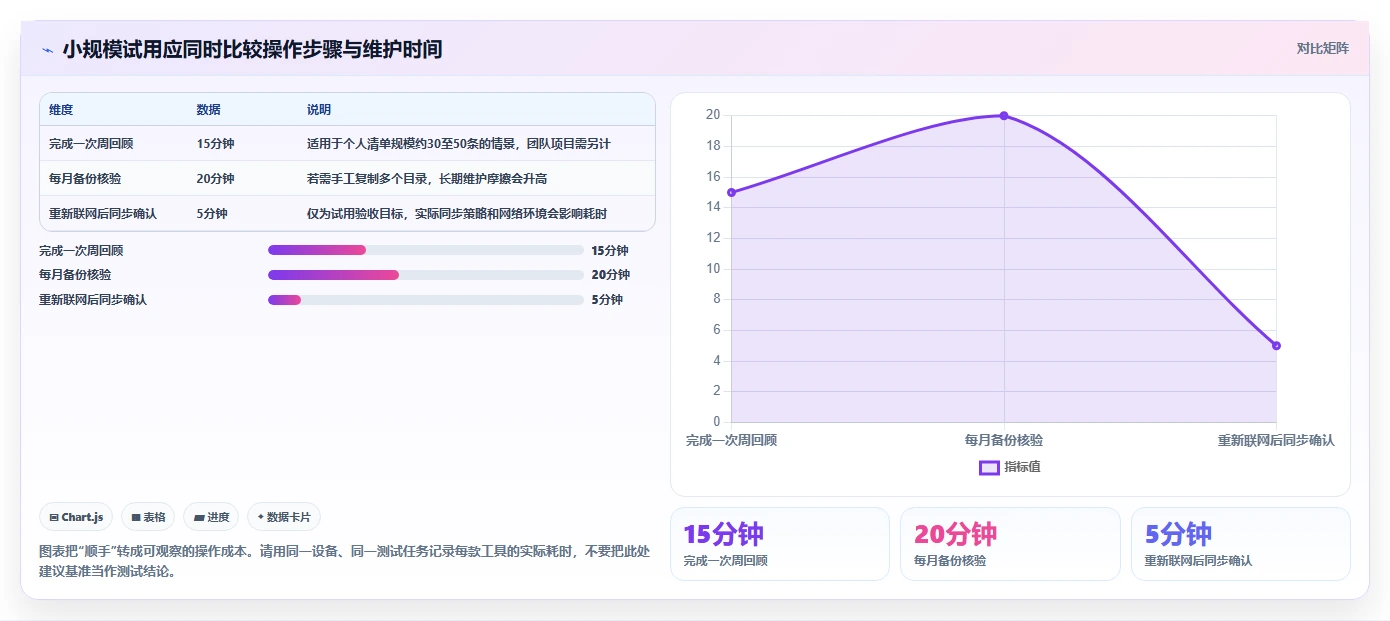1390x621 pixels.
Task: Click the description starting 若需手工复制多个目录
Action: (427, 179)
